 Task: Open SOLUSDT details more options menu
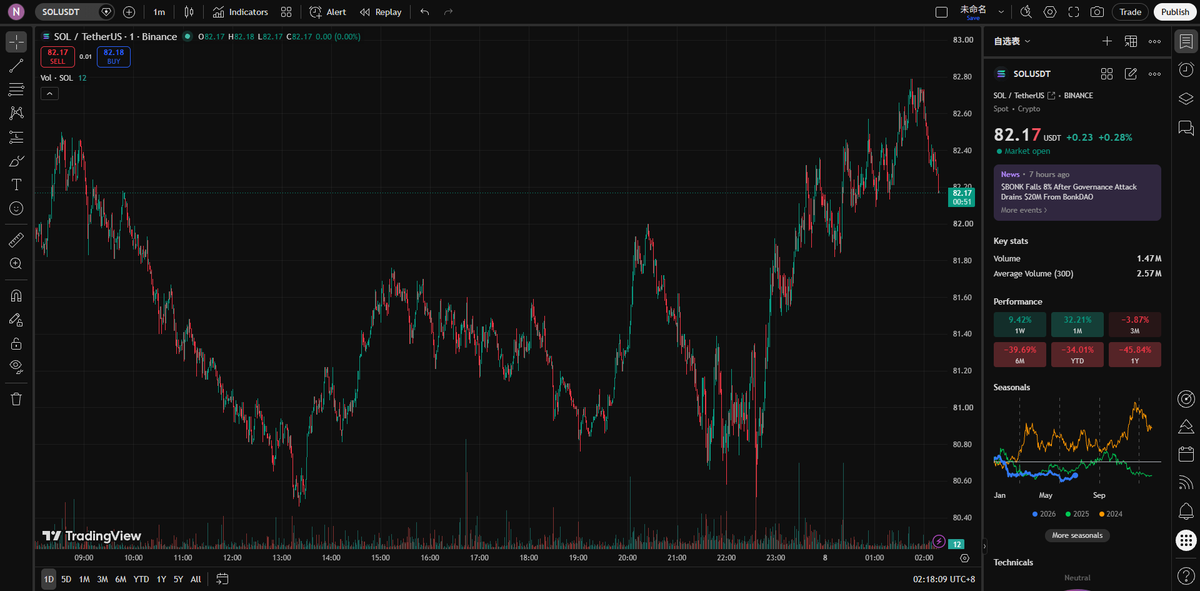click(1155, 74)
